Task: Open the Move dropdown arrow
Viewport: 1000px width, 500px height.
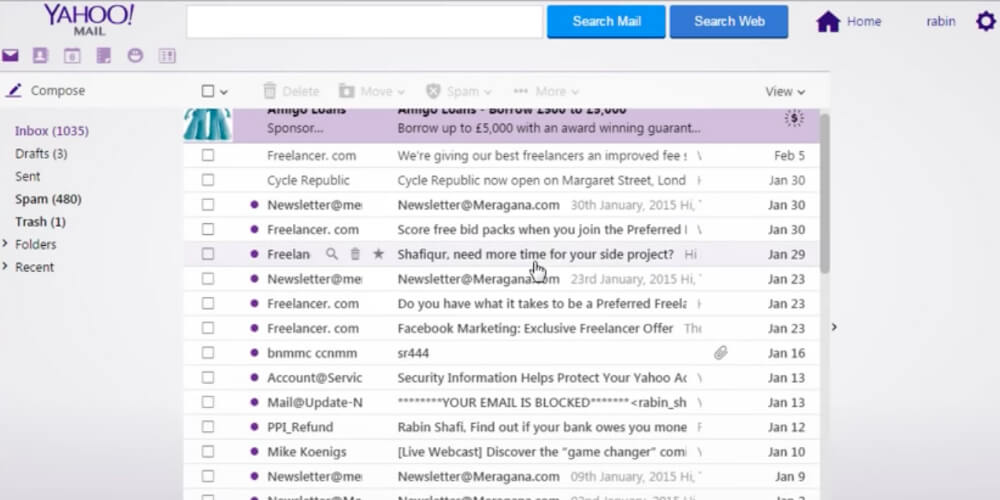Action: click(x=401, y=92)
